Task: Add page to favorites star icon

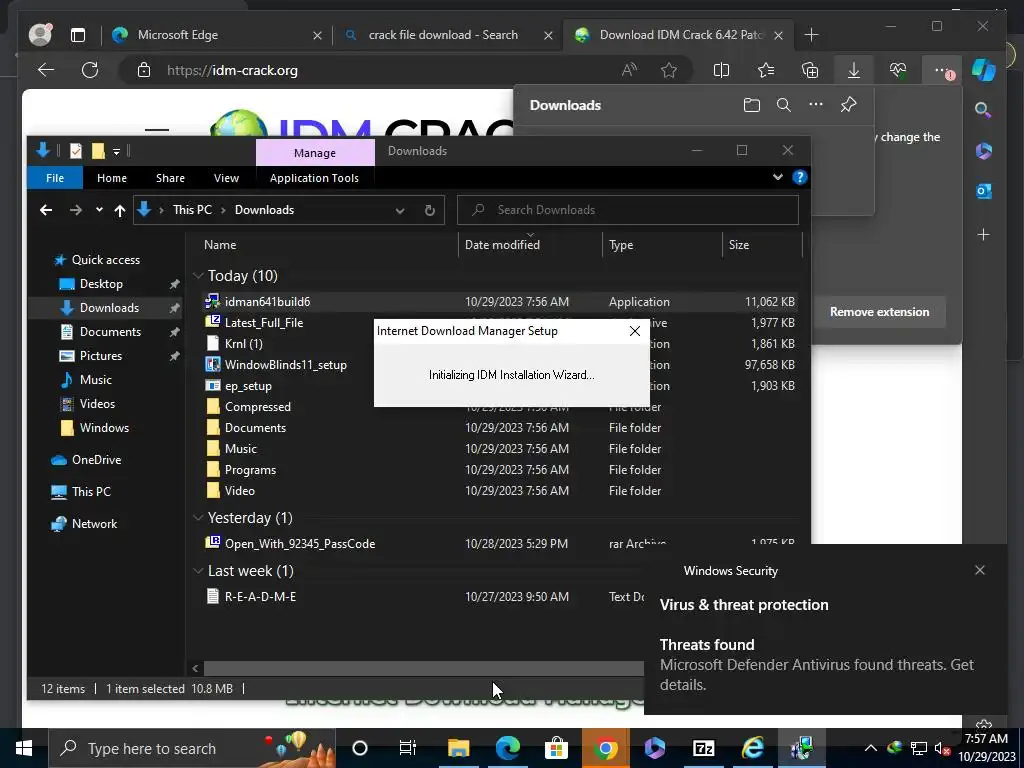Action: pyautogui.click(x=669, y=70)
